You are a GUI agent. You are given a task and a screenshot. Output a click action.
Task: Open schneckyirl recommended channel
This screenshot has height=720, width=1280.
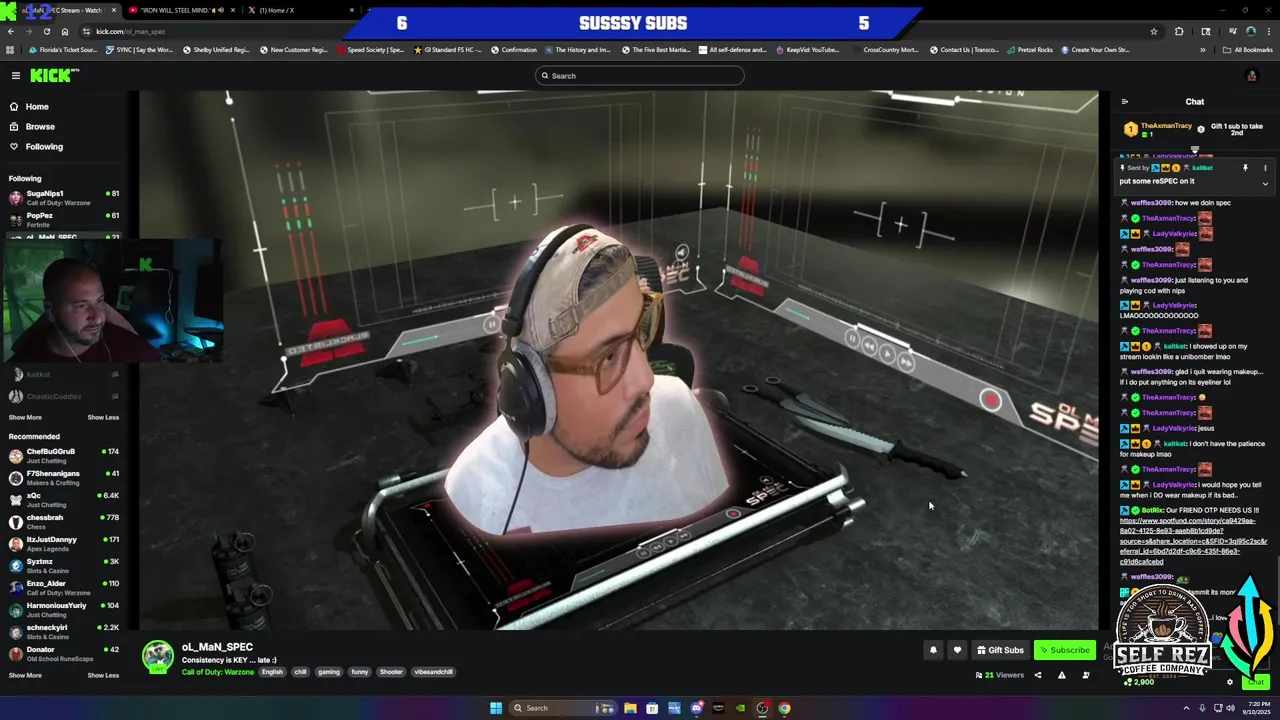click(x=62, y=631)
